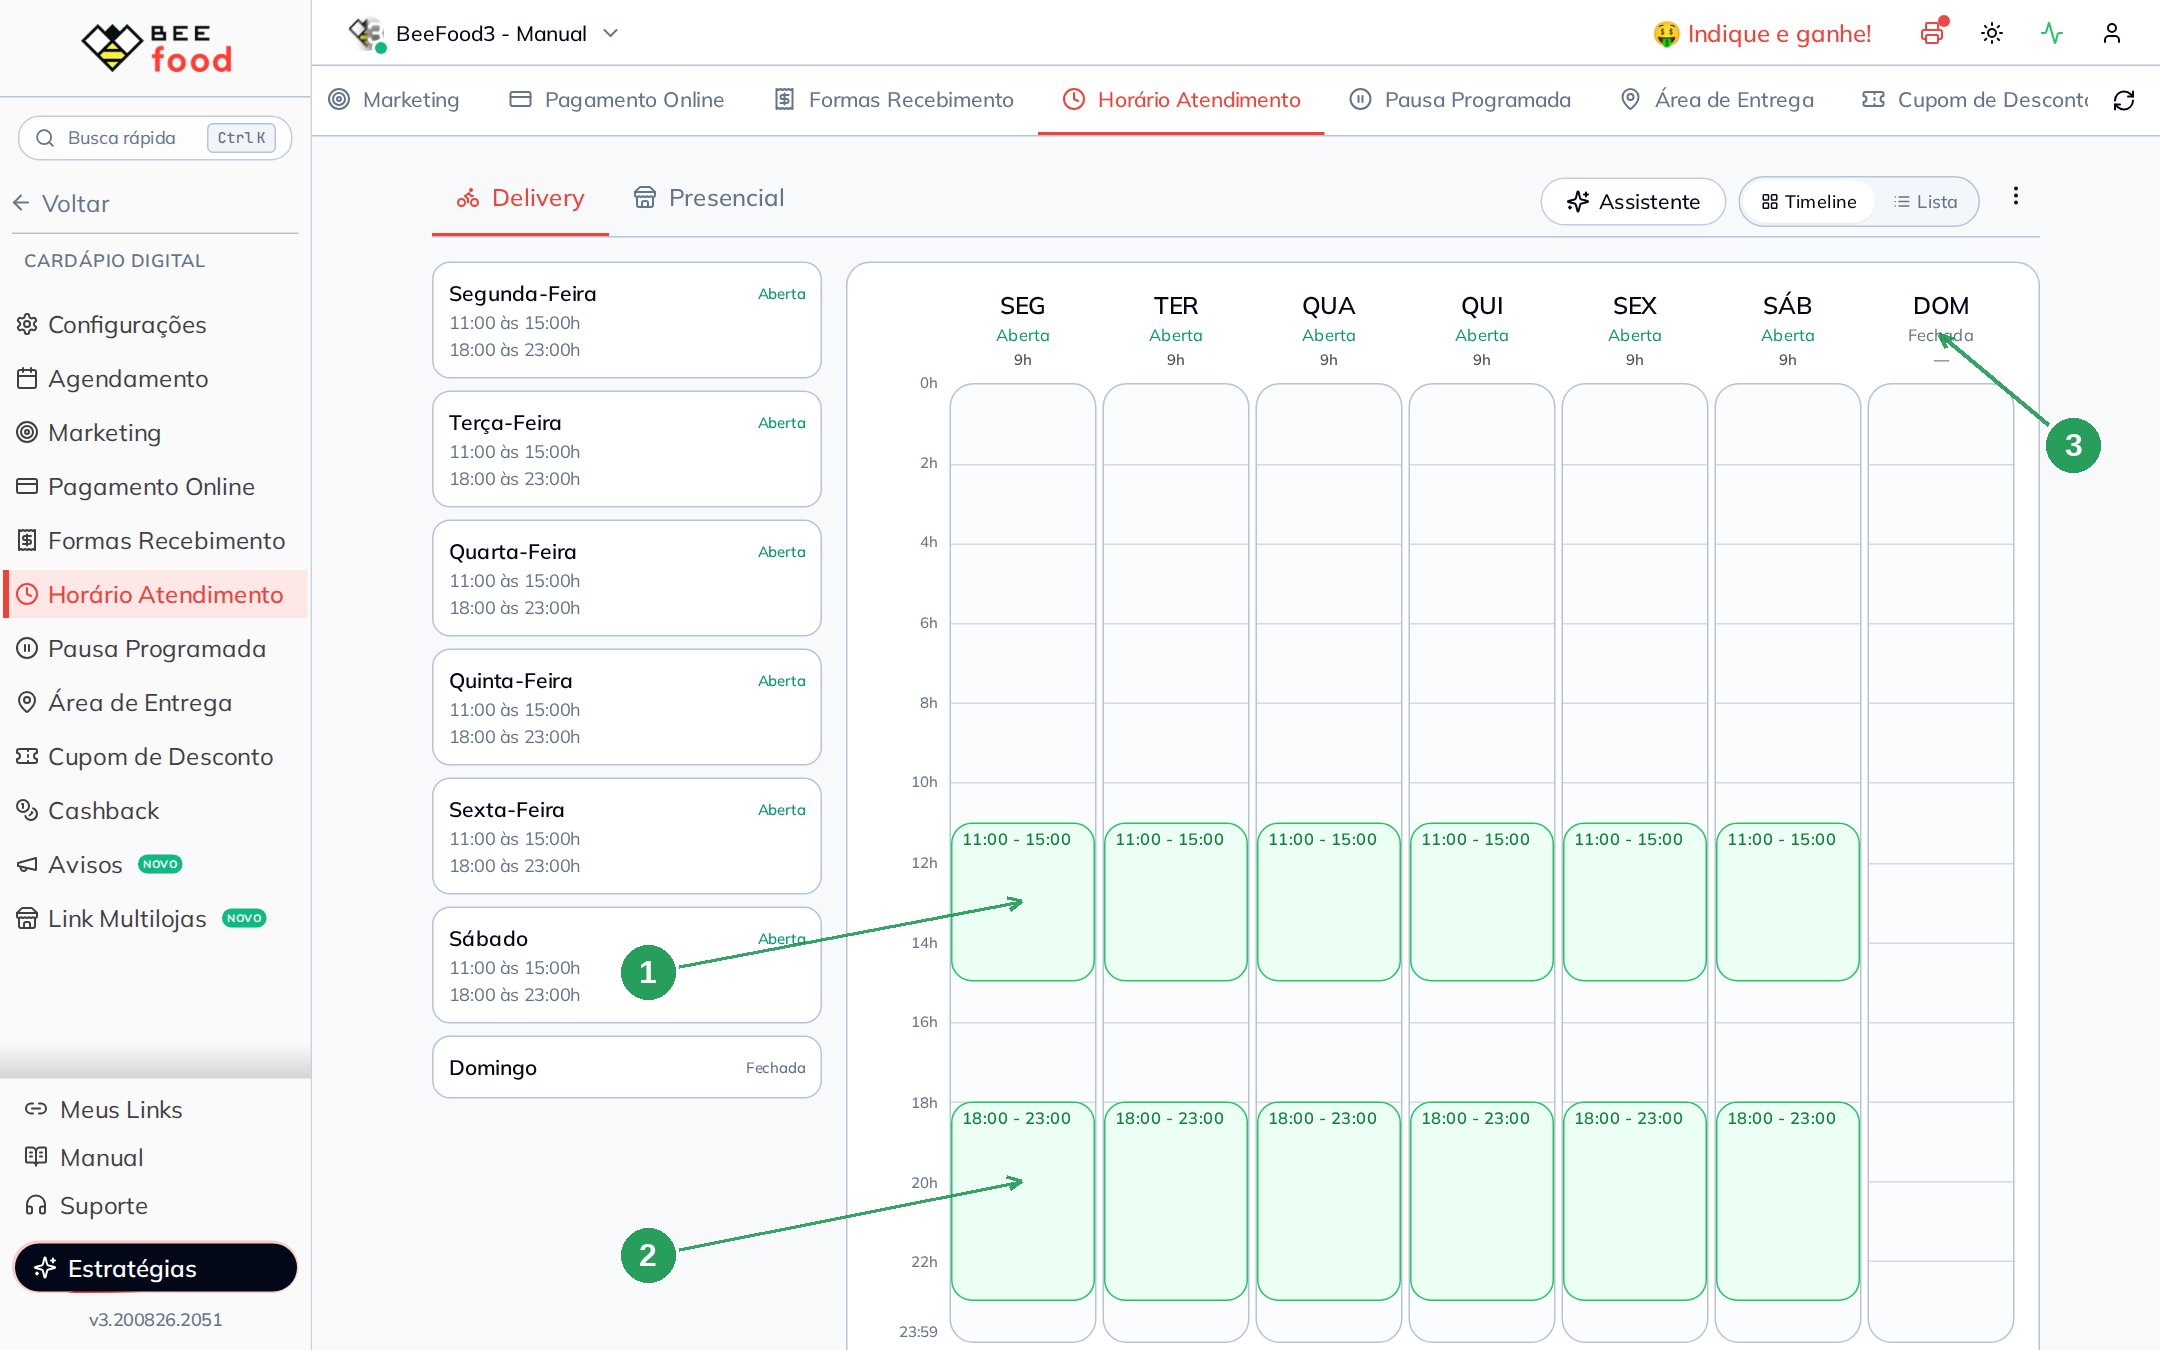This screenshot has width=2160, height=1350.
Task: Open the Terça-Feira schedule card
Action: [627, 449]
